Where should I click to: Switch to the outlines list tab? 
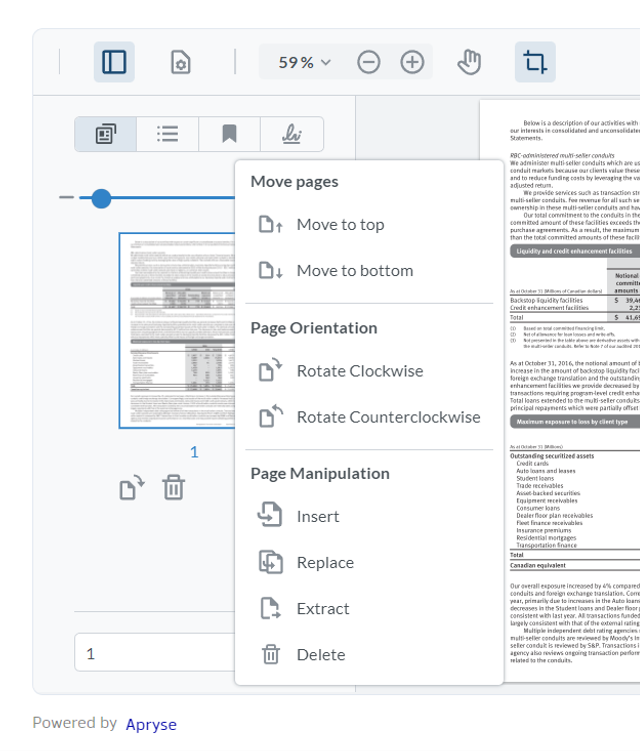pyautogui.click(x=168, y=134)
